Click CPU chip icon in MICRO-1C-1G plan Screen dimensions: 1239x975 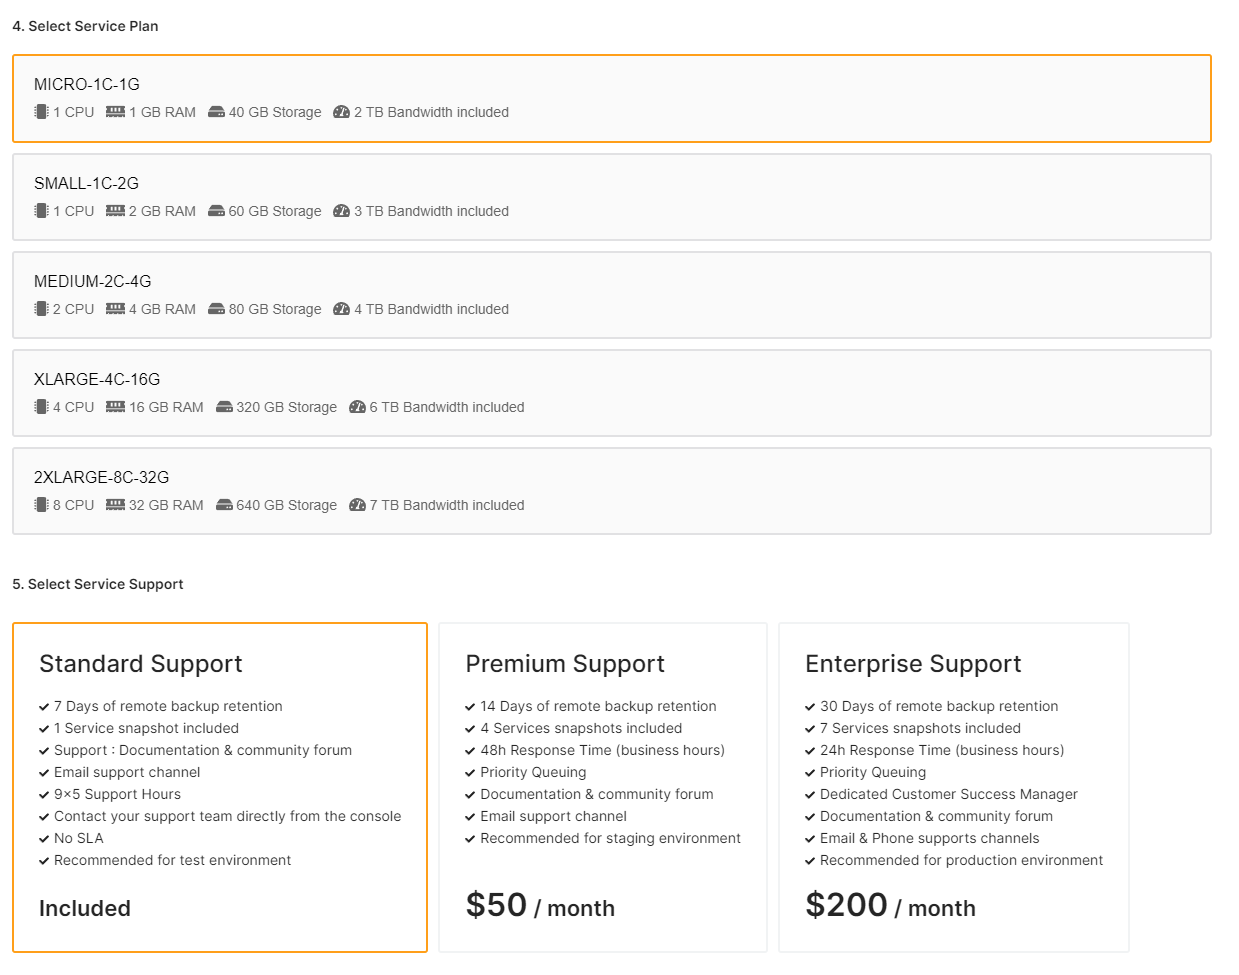point(41,112)
